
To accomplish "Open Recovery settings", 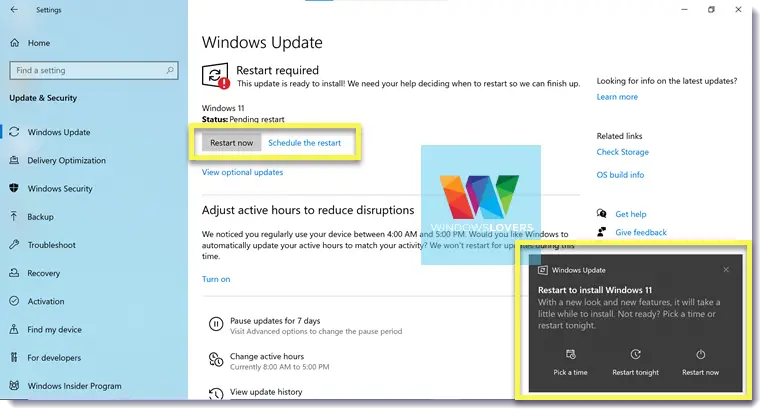I will point(44,273).
